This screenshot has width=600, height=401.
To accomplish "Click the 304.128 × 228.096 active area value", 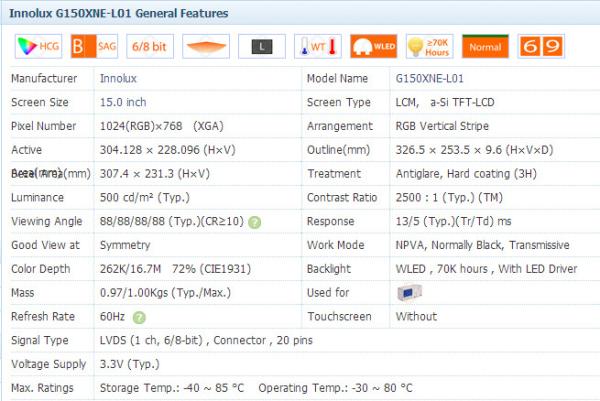I will click(x=168, y=150).
